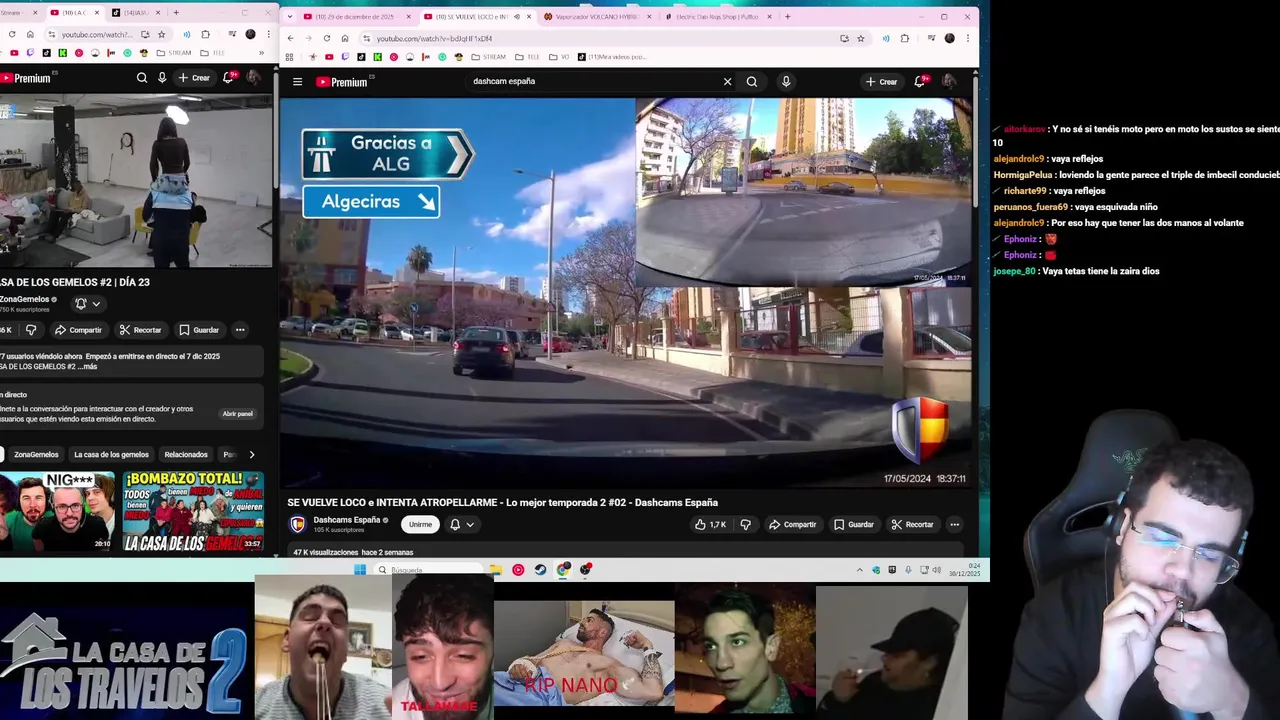
Task: Open '¡BOMBAZO TOTAL!' recommended video thumbnail
Action: point(193,512)
